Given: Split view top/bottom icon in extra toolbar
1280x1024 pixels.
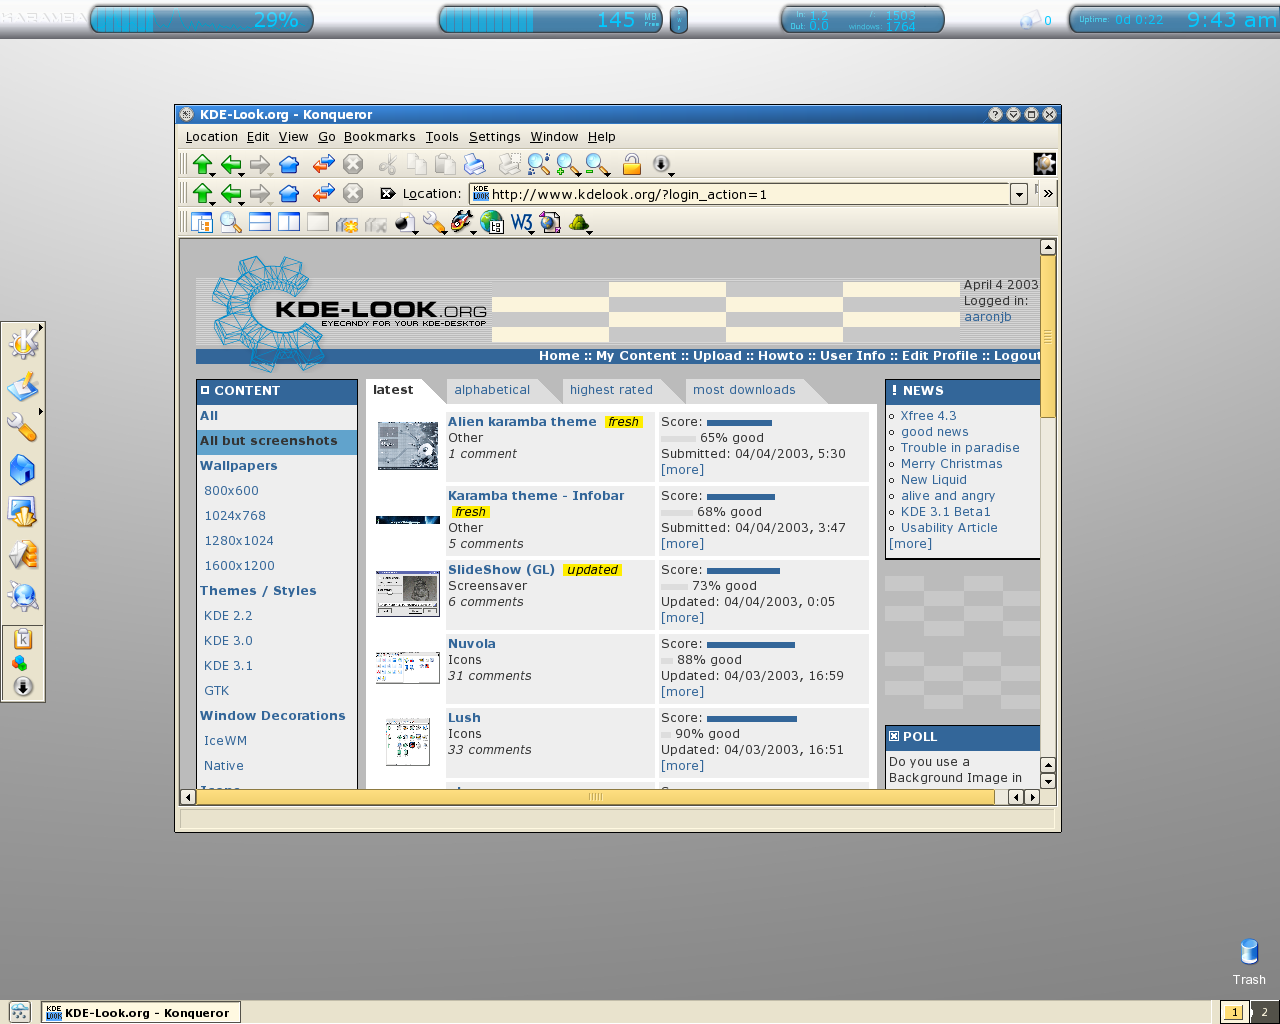Looking at the screenshot, I should click(260, 222).
